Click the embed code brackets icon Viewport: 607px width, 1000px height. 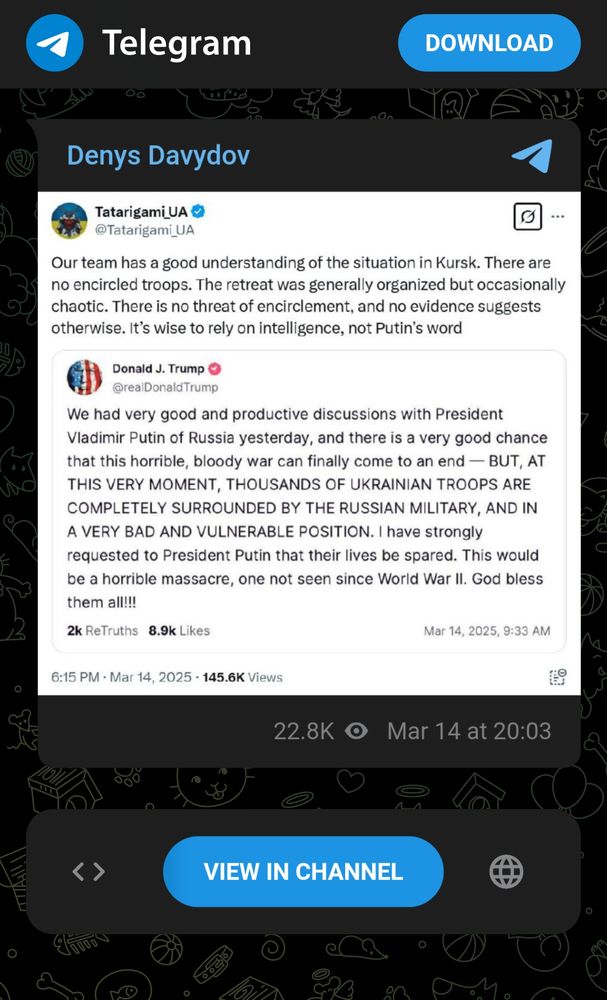point(89,871)
